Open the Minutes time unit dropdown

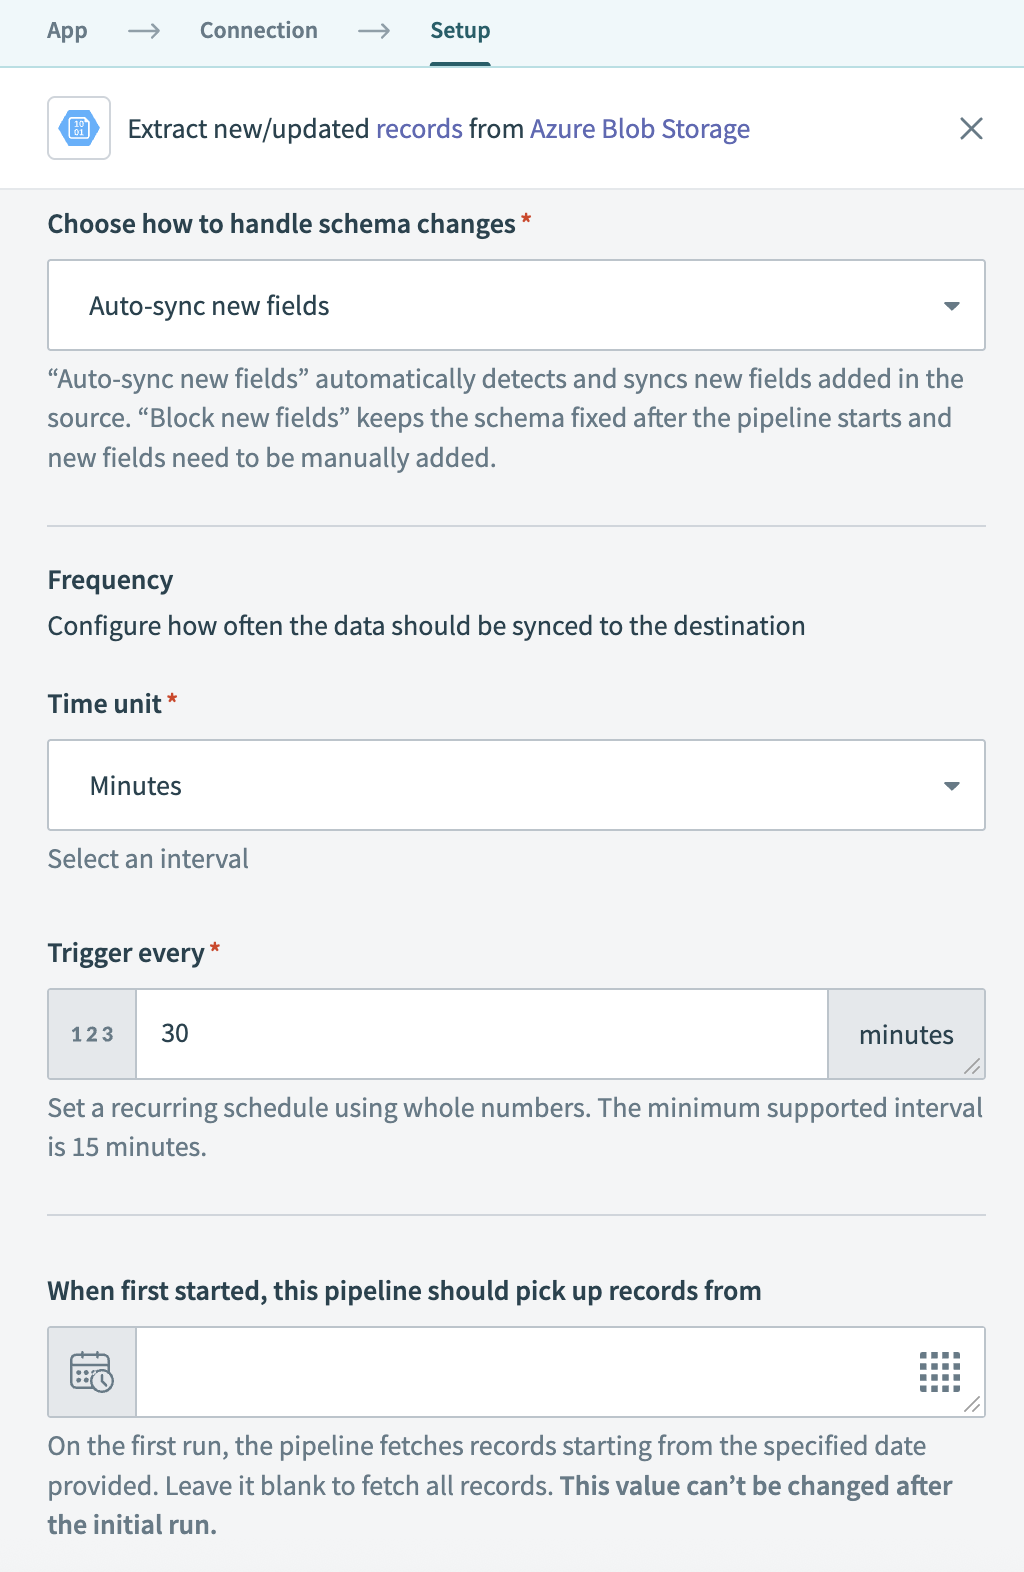click(516, 785)
